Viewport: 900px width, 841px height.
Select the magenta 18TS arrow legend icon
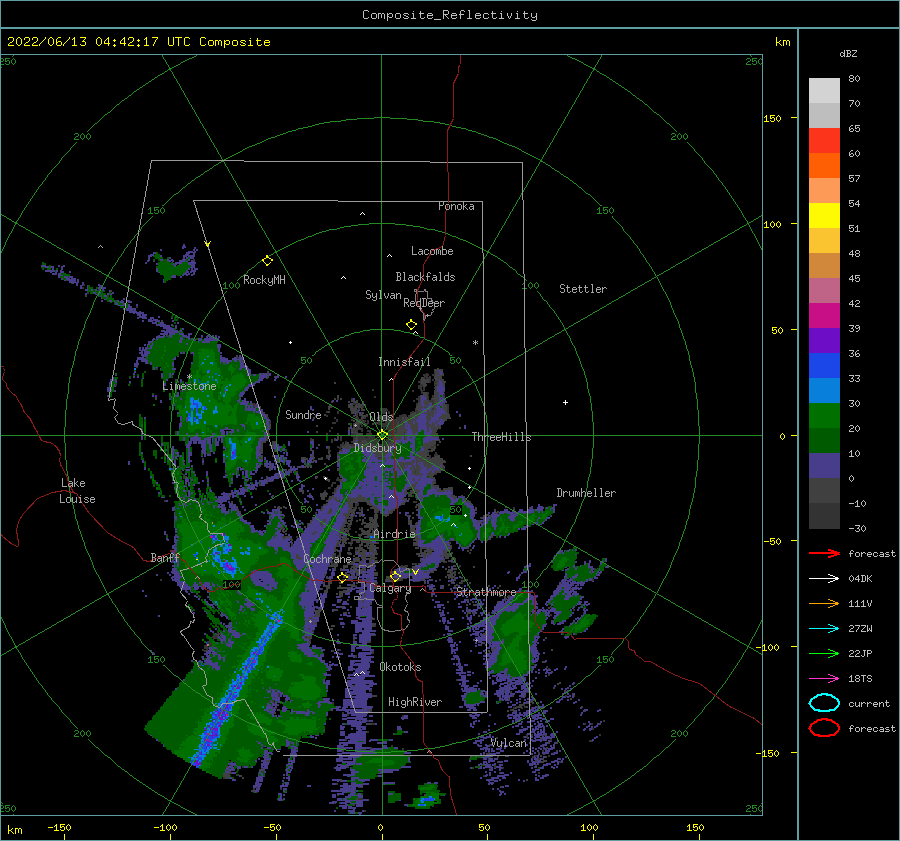coord(824,679)
